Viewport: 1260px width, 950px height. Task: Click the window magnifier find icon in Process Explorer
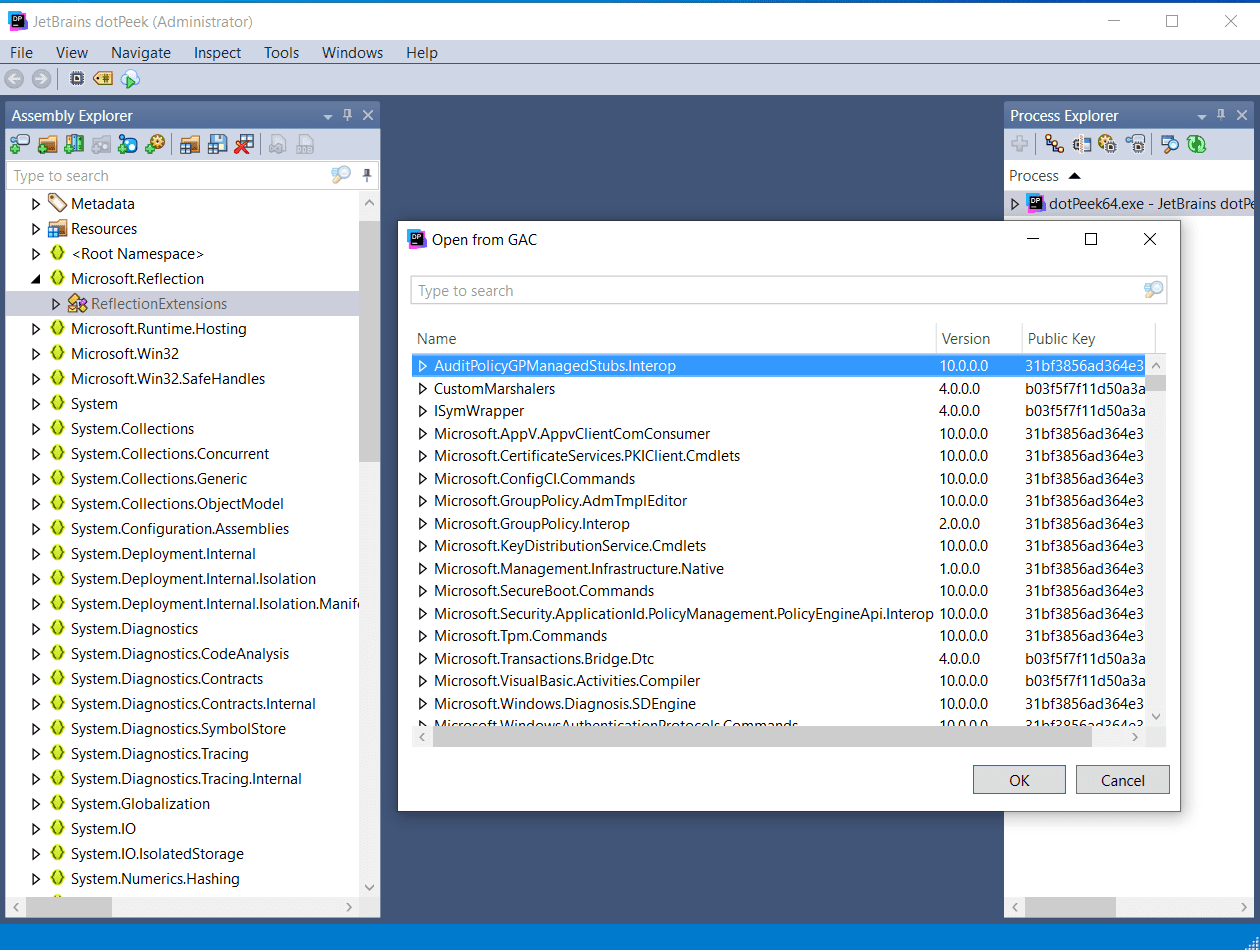pos(1169,145)
